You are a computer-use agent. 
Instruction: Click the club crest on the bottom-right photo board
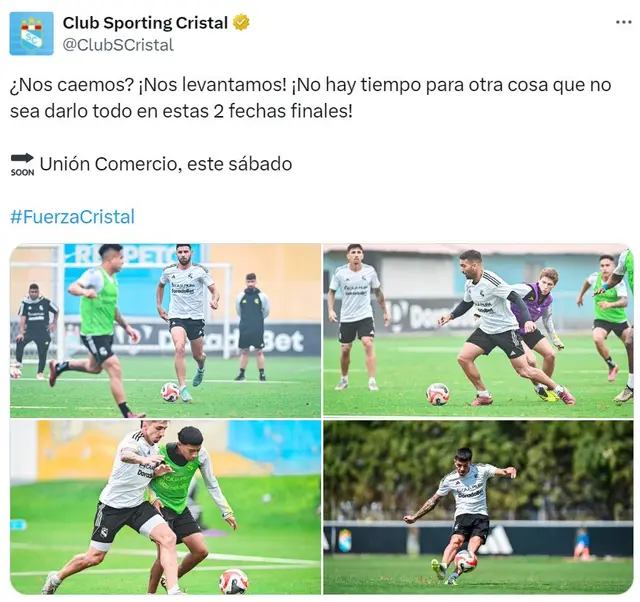click(x=345, y=540)
